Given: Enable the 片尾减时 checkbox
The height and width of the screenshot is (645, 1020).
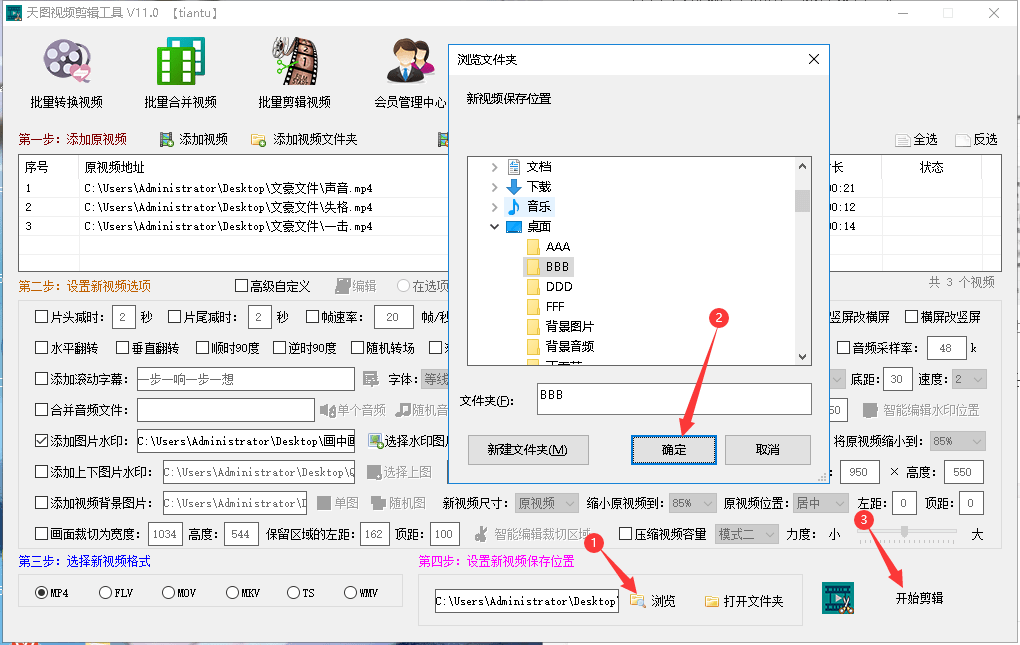Looking at the screenshot, I should coord(174,317).
